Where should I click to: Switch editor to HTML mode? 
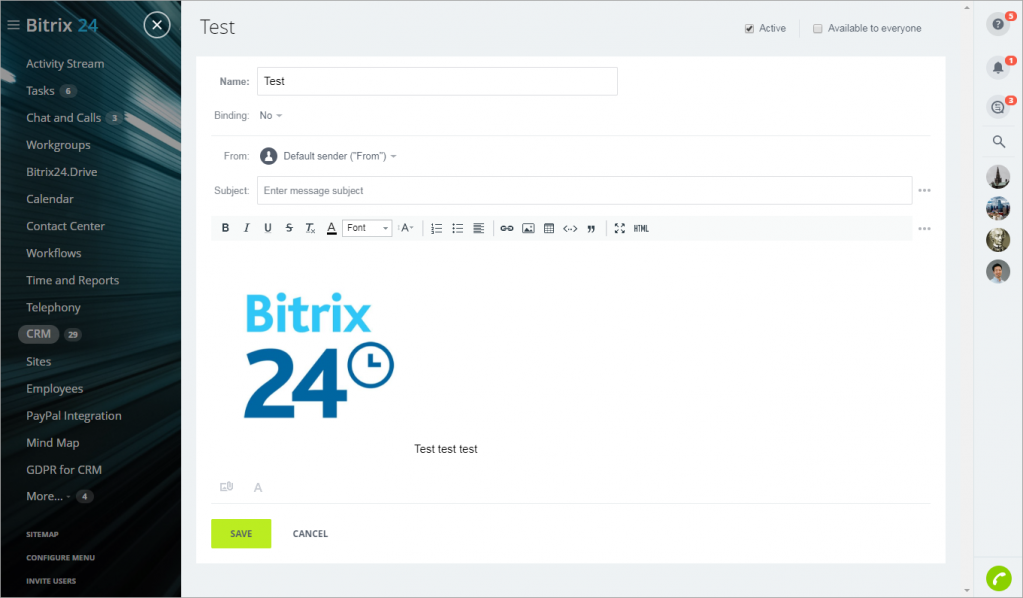click(641, 228)
